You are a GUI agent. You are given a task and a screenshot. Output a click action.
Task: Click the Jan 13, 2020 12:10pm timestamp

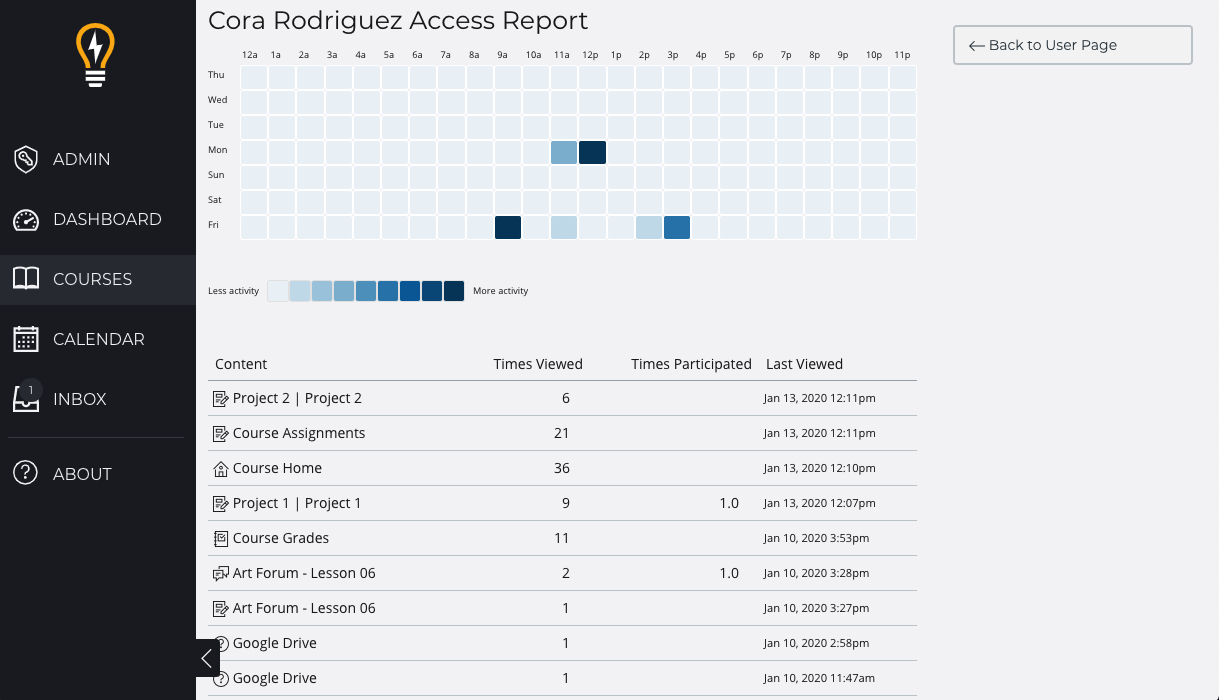coord(819,468)
